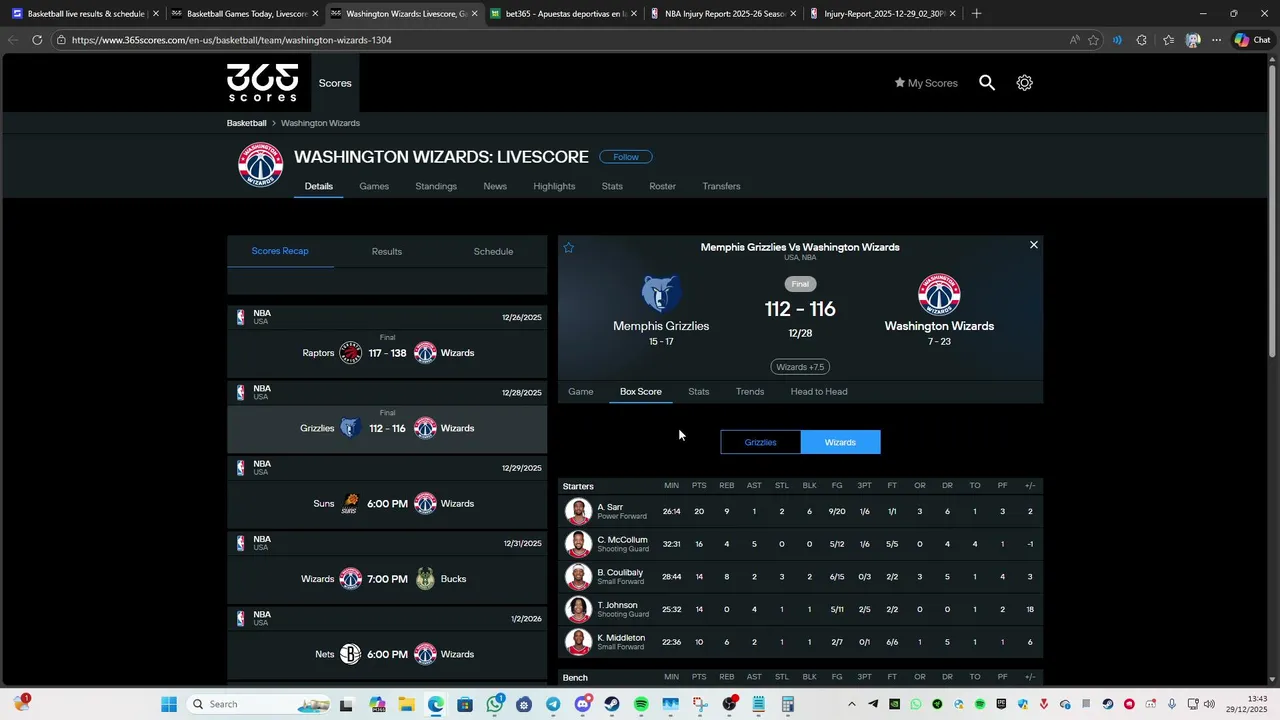
Task: Open a new browser tab
Action: click(x=977, y=14)
